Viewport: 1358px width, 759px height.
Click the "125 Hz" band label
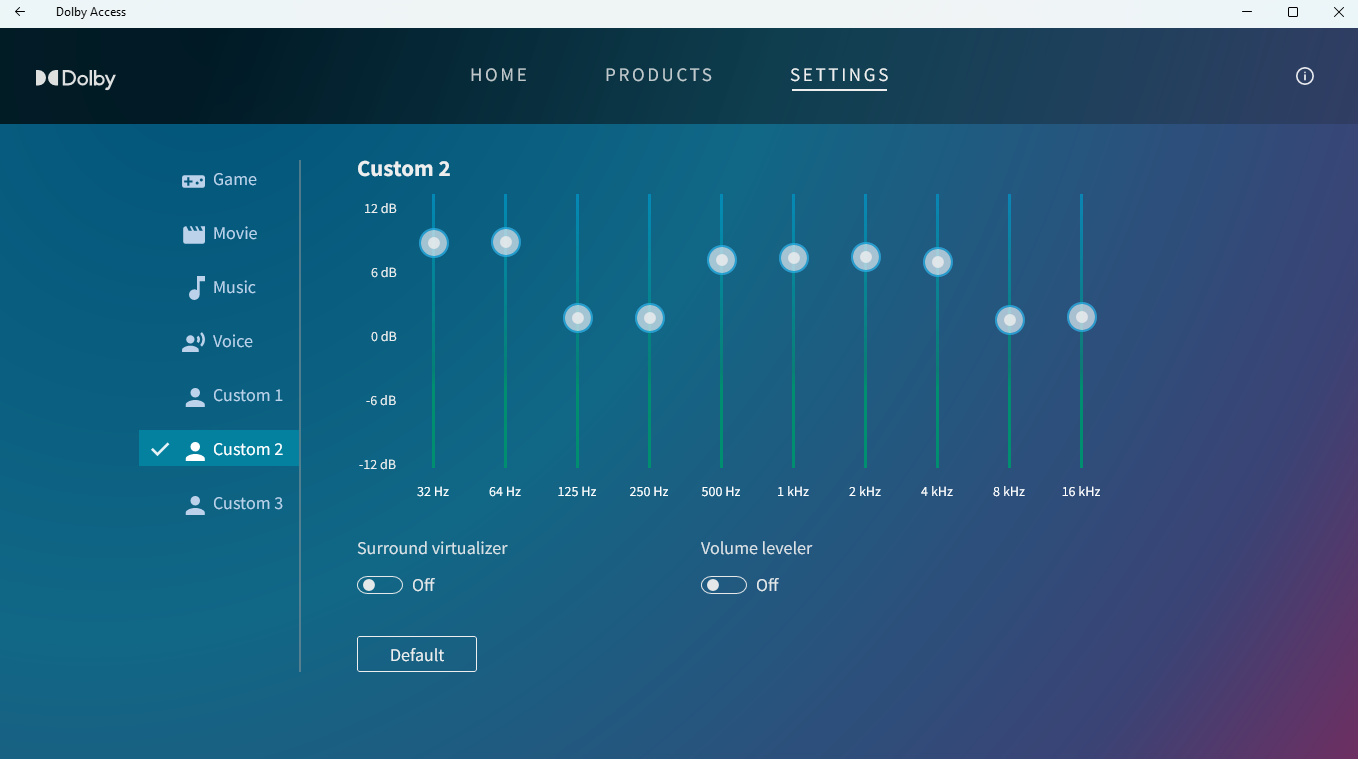(x=577, y=491)
